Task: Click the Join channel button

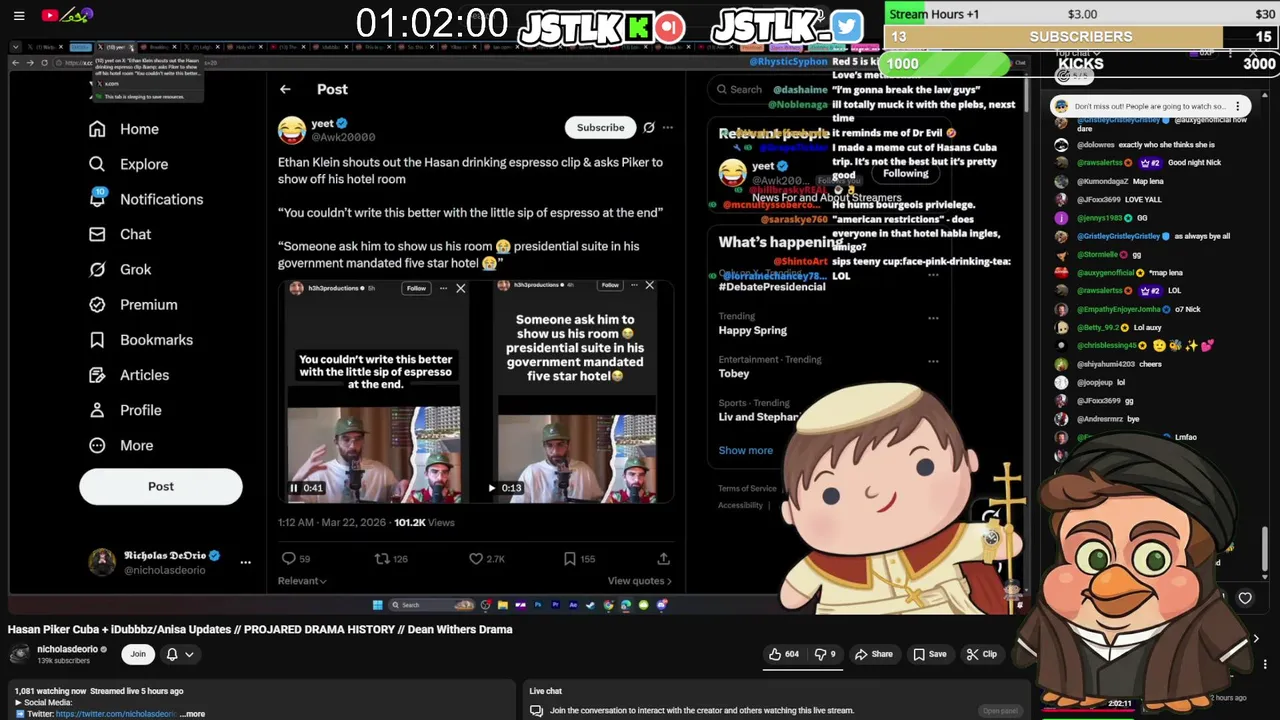Action: click(x=138, y=654)
